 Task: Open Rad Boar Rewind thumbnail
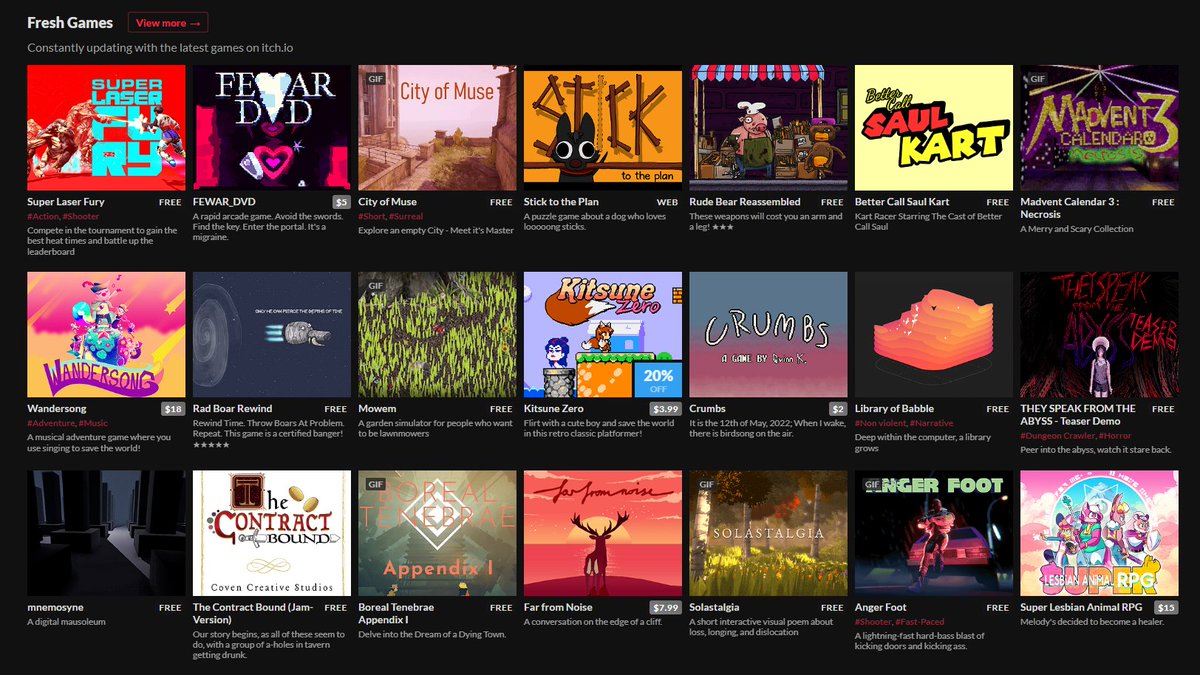tap(272, 335)
